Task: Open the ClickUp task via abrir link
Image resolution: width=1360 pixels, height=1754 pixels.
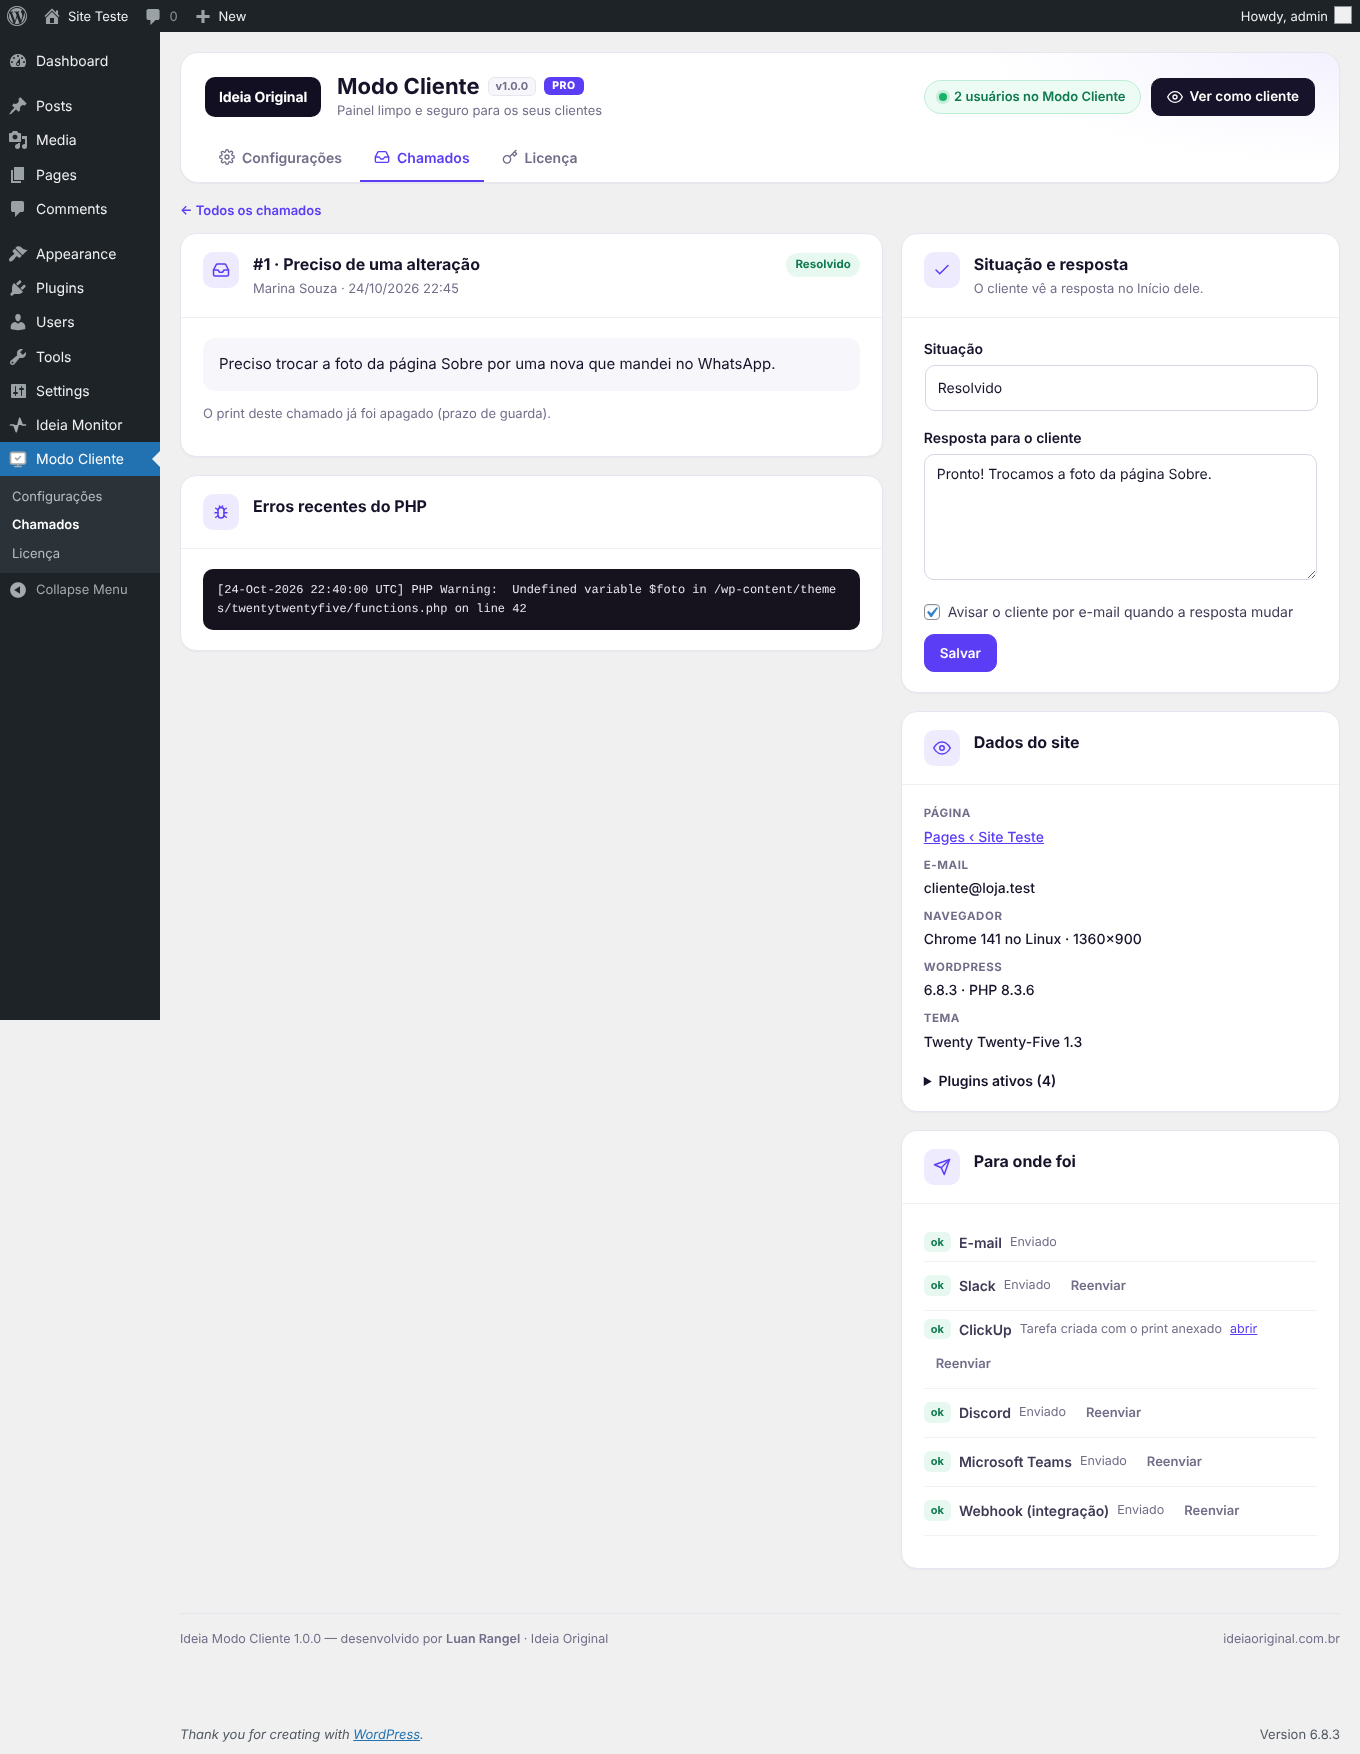Action: [x=1243, y=1329]
